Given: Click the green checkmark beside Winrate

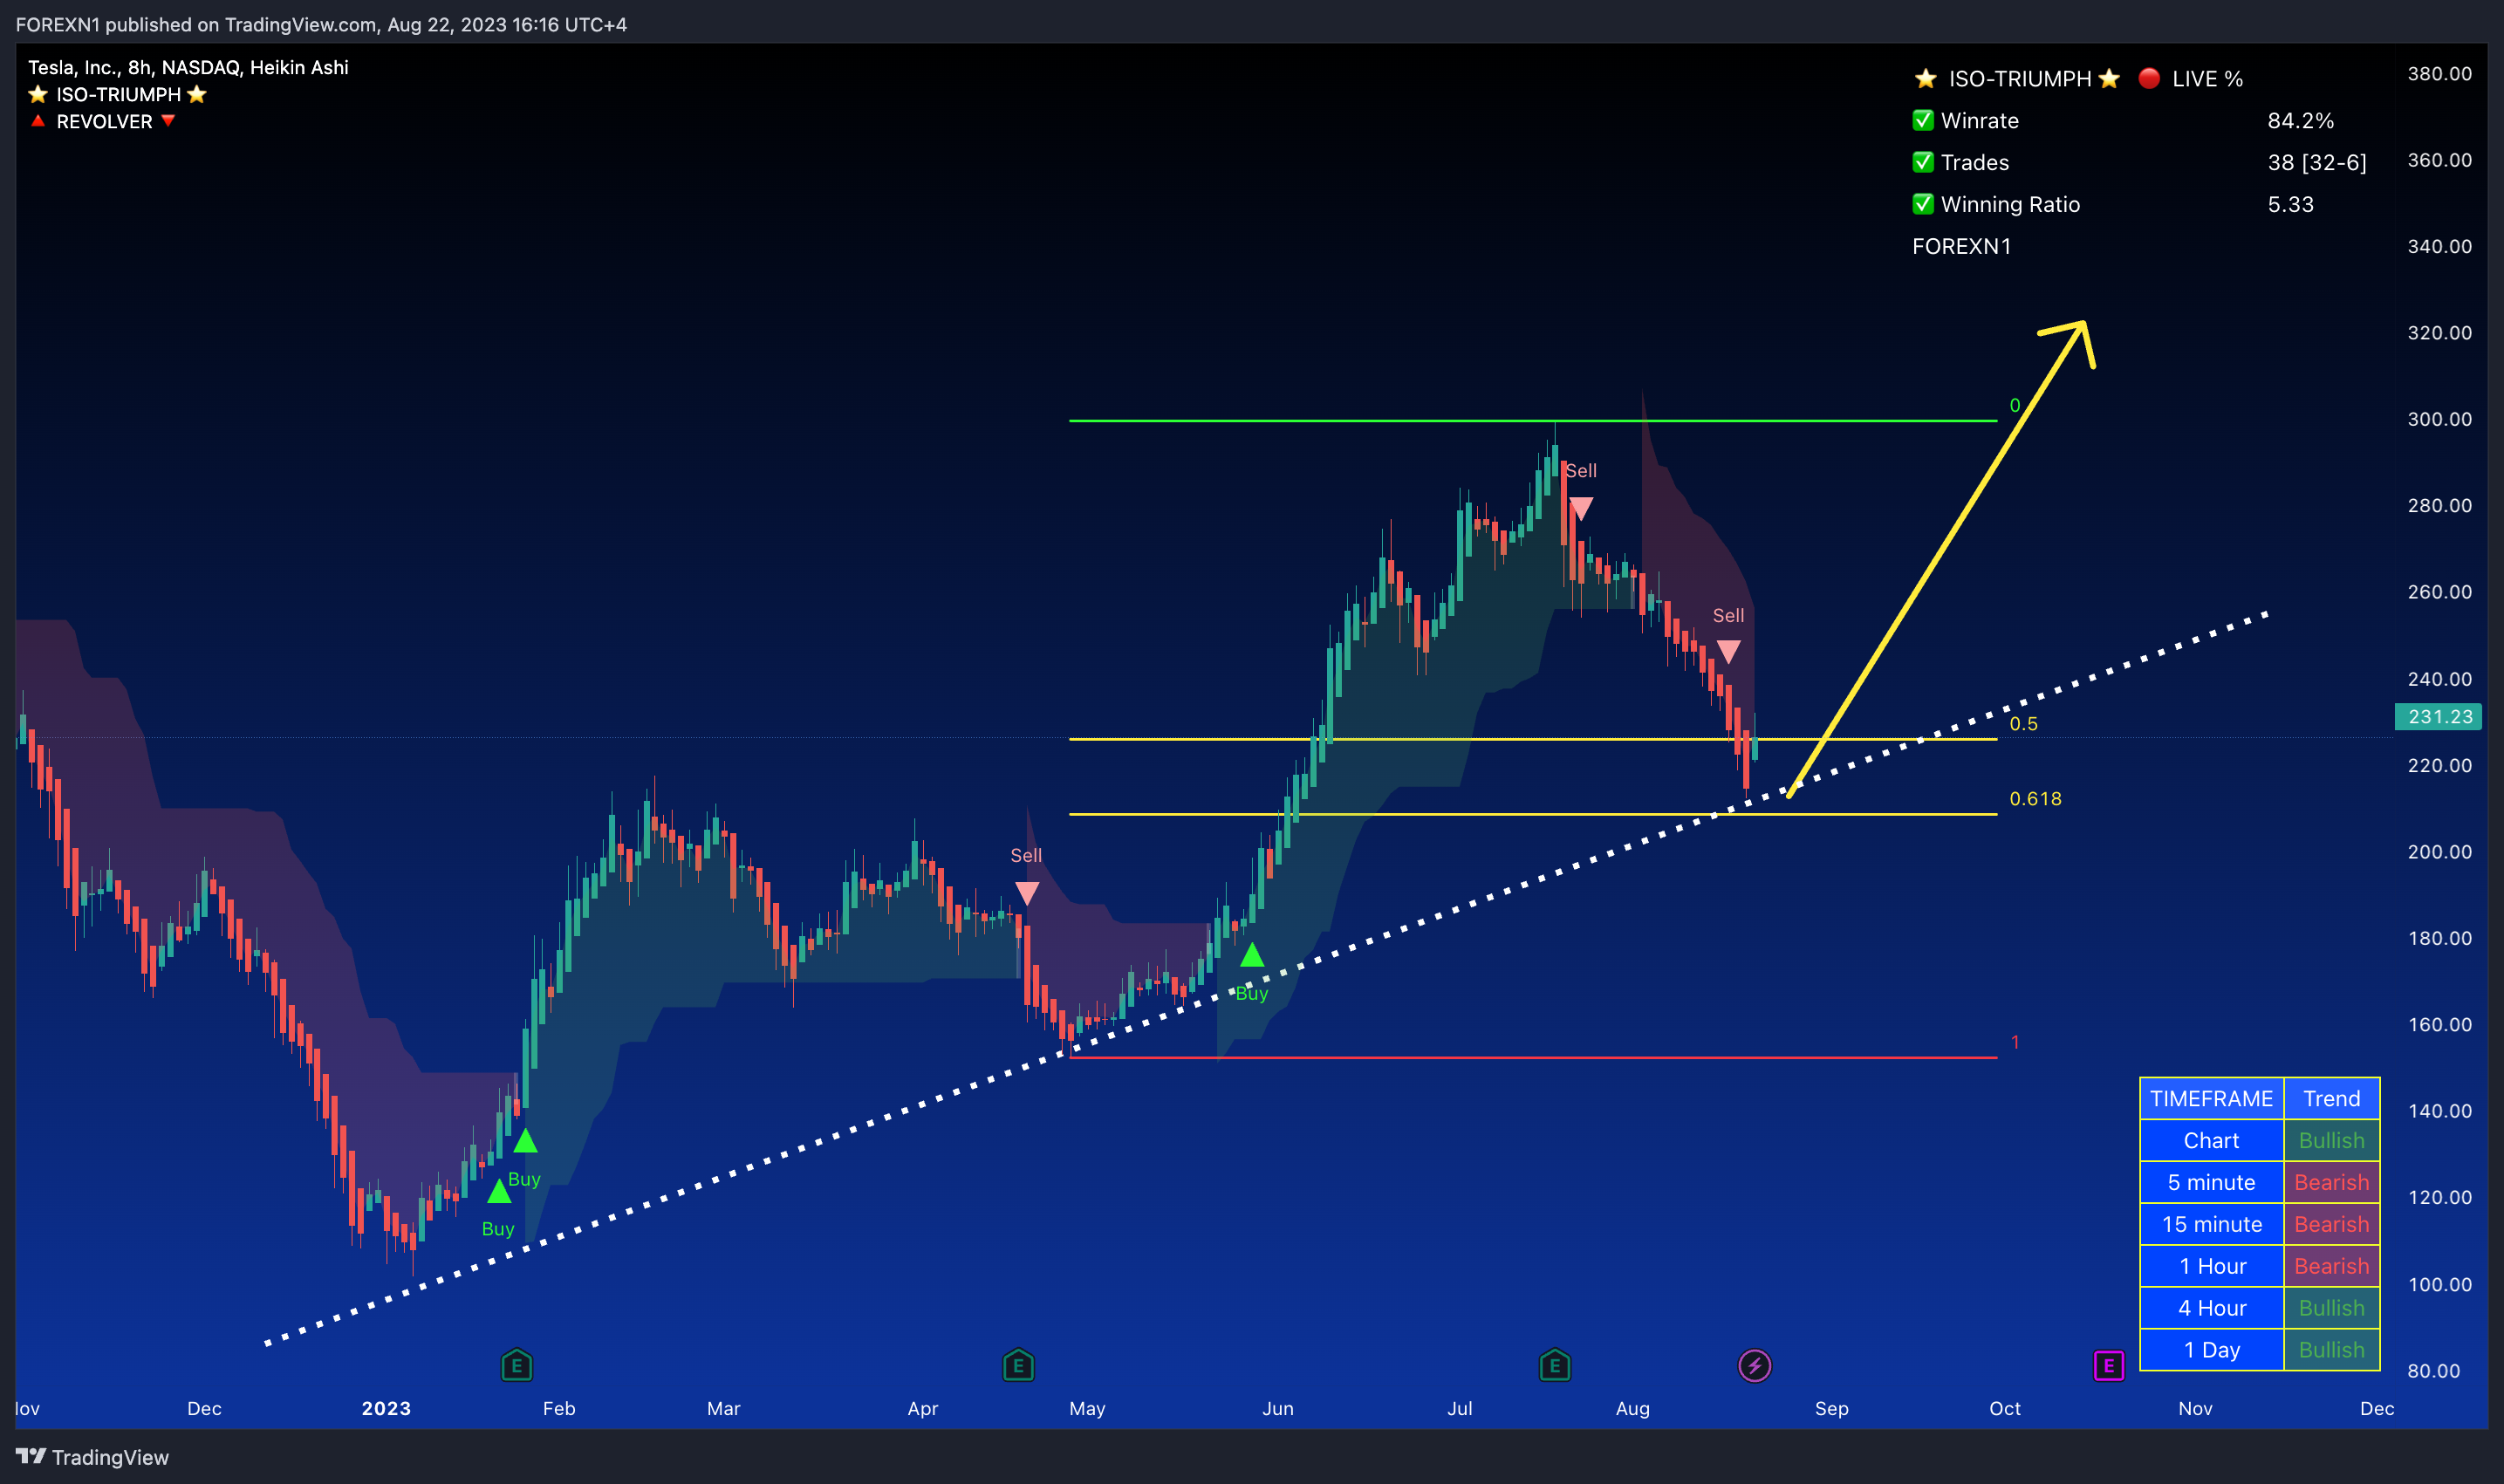Looking at the screenshot, I should (x=1923, y=120).
